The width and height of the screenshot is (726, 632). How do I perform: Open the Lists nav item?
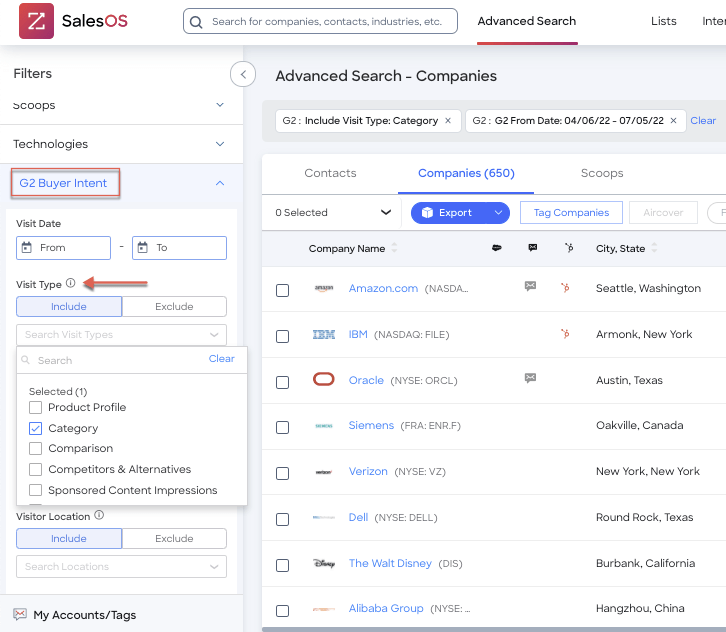[663, 21]
